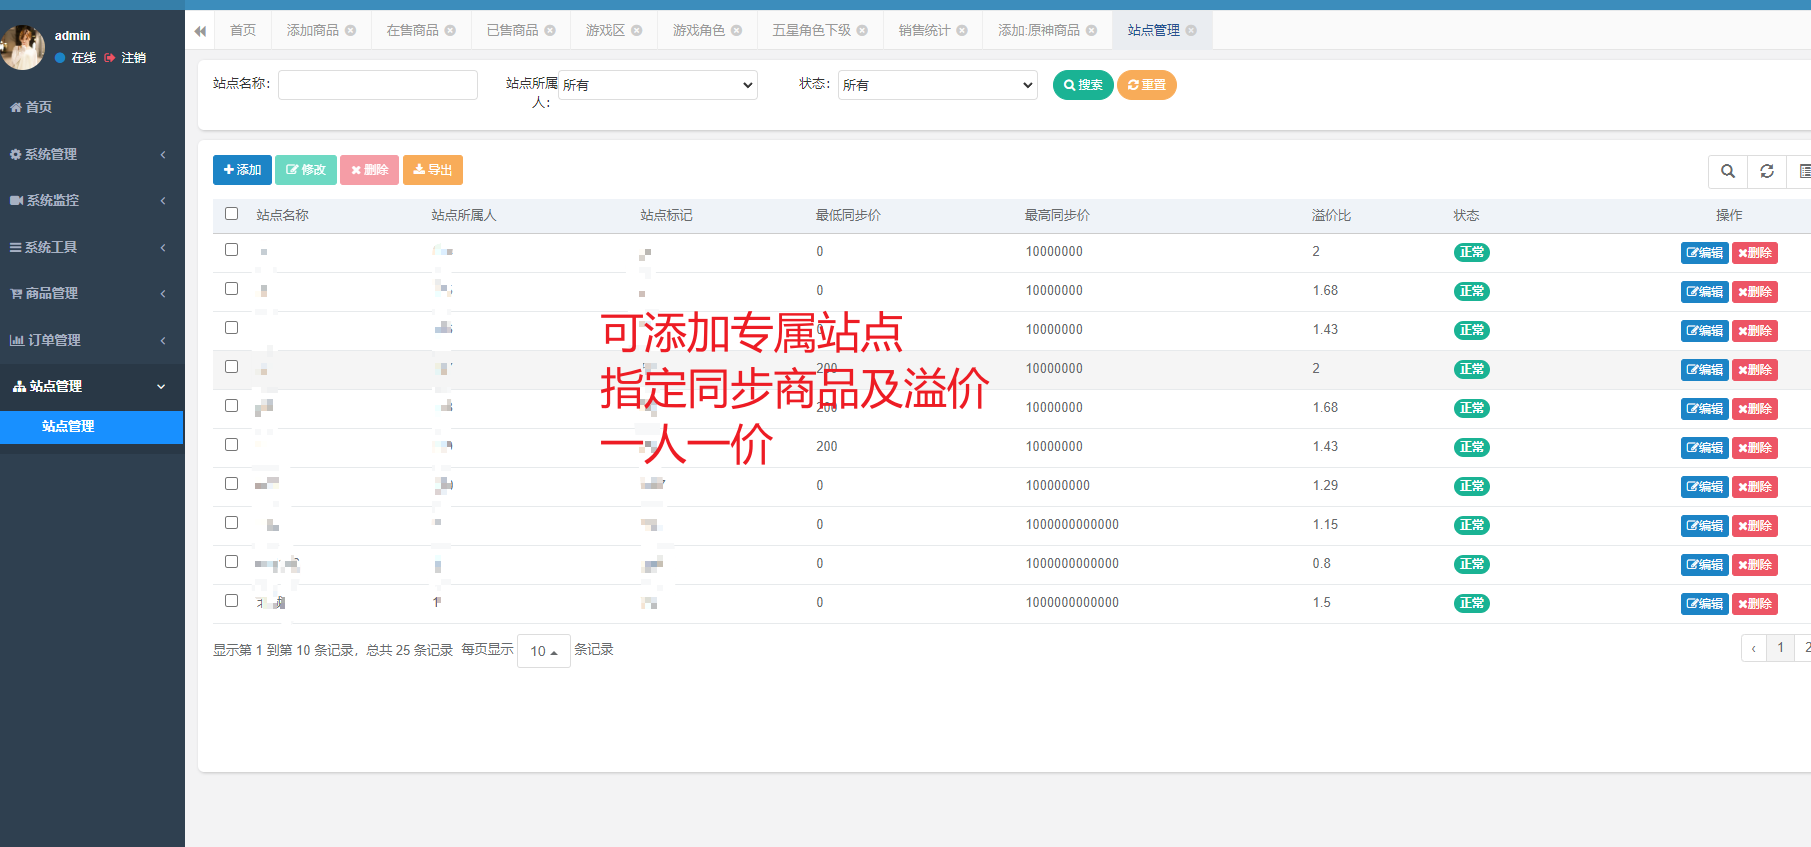The height and width of the screenshot is (847, 1811).
Task: Expand the 系统工具 sidebar menu
Action: coord(92,247)
